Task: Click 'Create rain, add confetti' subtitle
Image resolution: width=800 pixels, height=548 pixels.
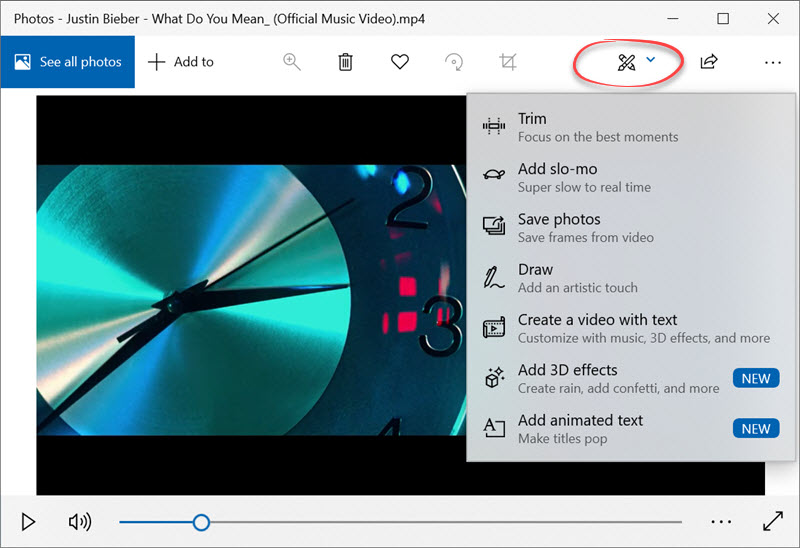Action: click(x=618, y=389)
